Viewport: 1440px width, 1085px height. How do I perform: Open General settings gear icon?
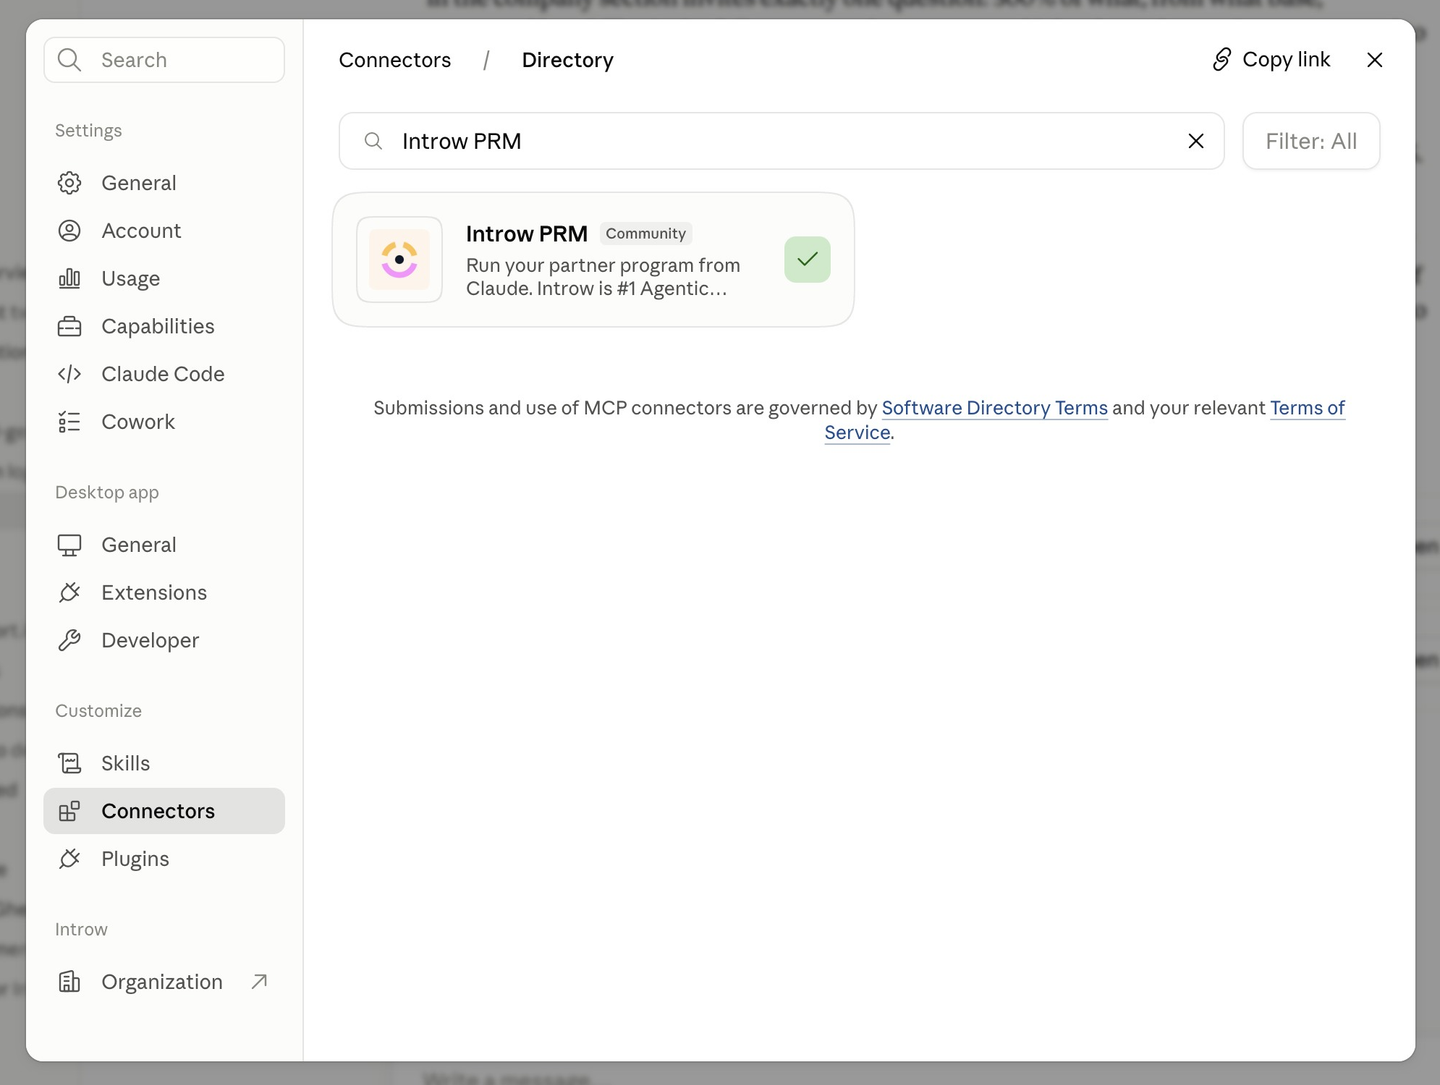(69, 183)
